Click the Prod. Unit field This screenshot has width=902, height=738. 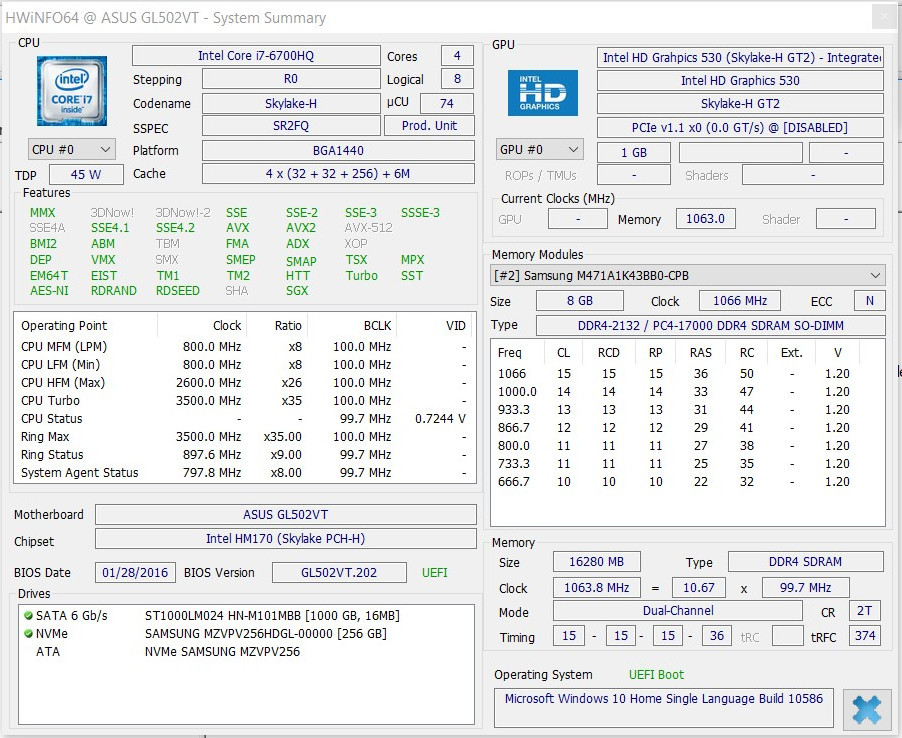tap(429, 126)
